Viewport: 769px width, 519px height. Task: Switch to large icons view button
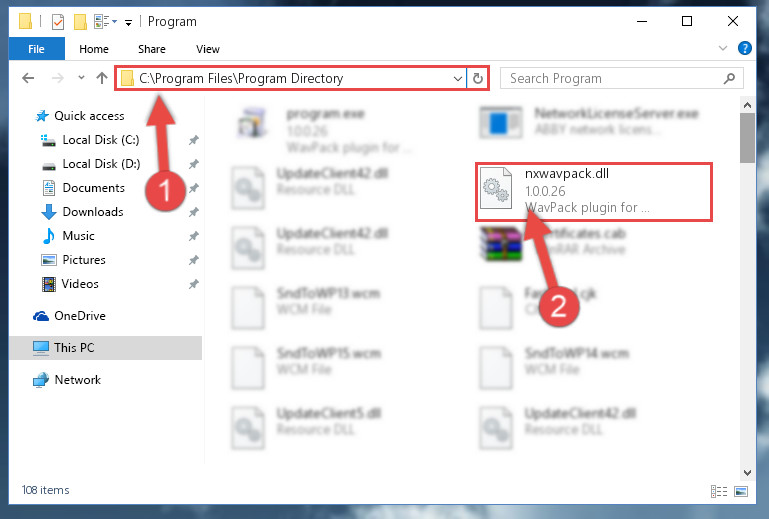[741, 491]
